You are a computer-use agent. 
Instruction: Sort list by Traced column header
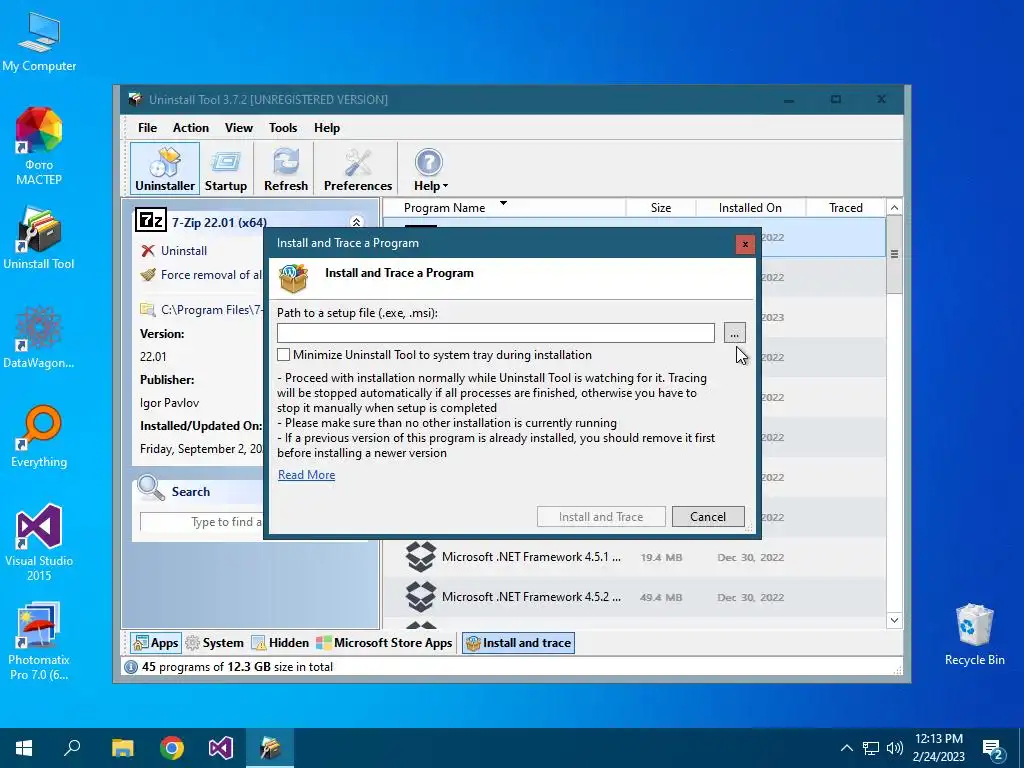coord(846,208)
